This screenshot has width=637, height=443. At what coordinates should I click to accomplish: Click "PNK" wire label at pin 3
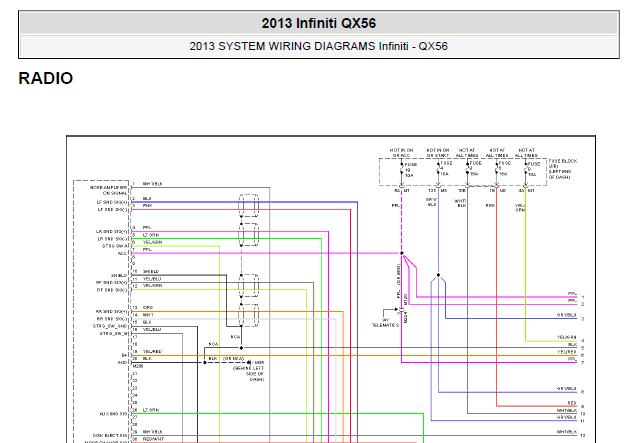click(147, 206)
